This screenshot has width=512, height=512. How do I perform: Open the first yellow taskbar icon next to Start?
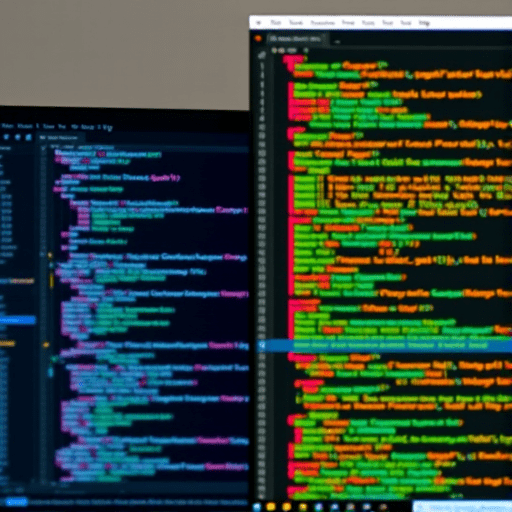pos(271,507)
